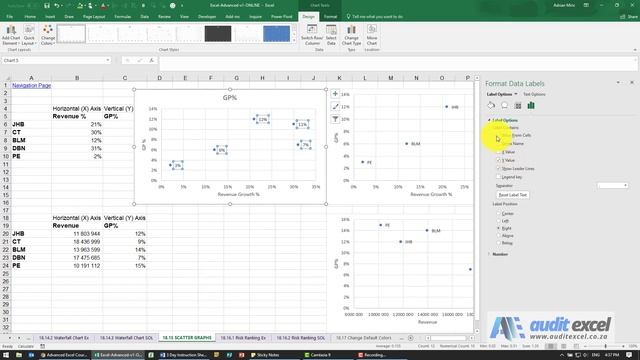
Task: Untick the Y Value checkbox
Action: (x=498, y=160)
